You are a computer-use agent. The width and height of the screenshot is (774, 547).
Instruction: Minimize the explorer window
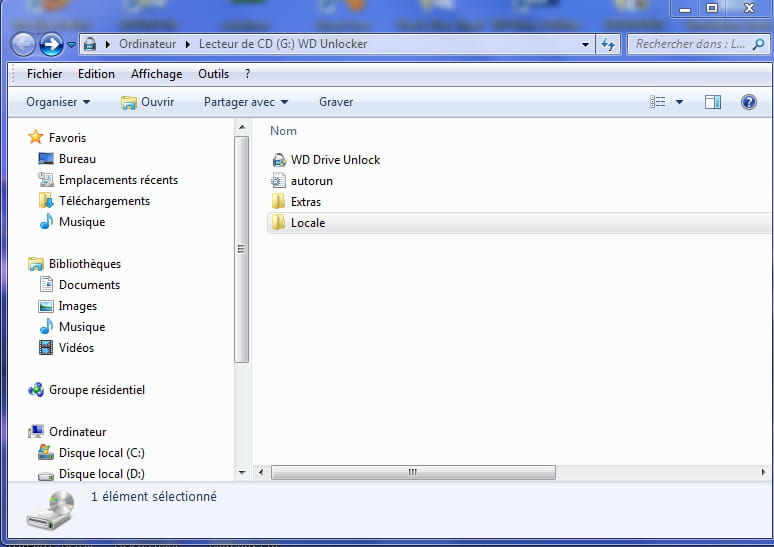[685, 8]
